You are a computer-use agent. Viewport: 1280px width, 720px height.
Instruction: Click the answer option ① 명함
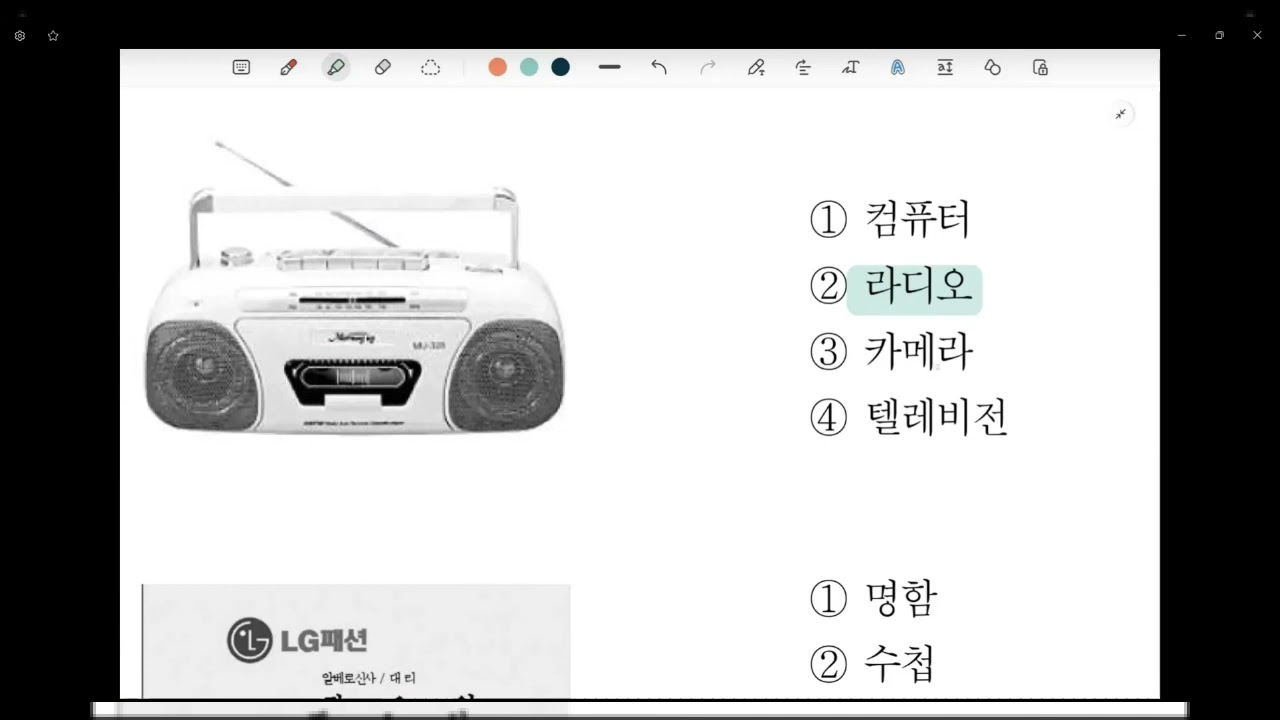click(872, 598)
